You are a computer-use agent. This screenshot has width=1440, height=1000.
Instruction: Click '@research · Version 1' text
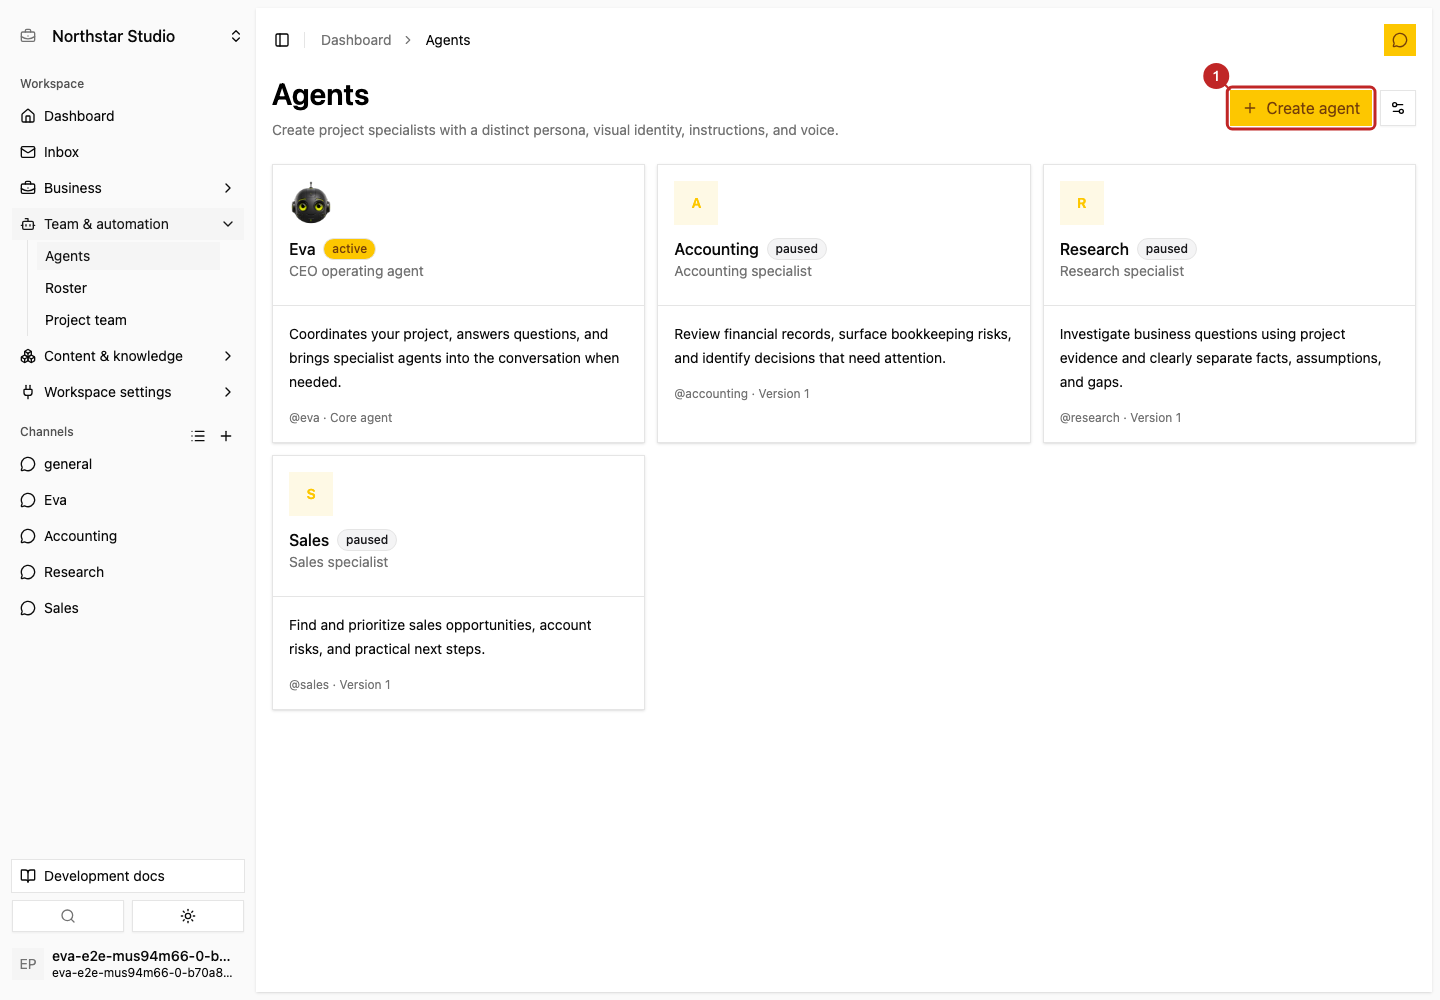coord(1120,418)
